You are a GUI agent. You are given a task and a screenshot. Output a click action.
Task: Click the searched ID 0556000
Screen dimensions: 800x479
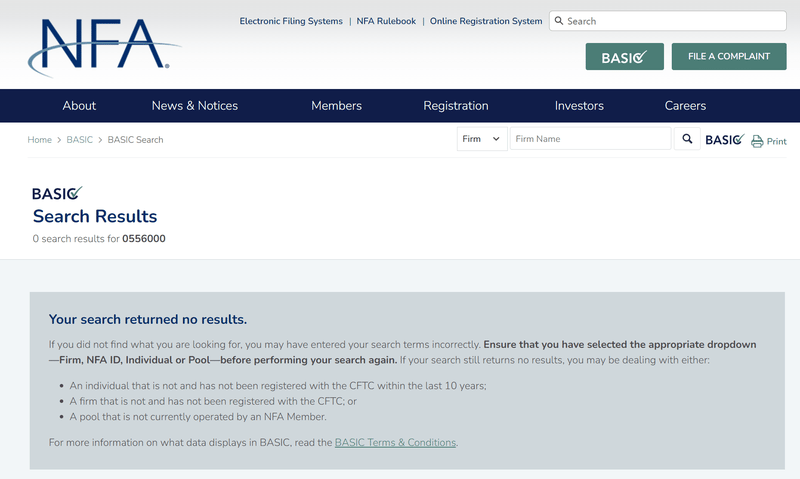tap(143, 239)
